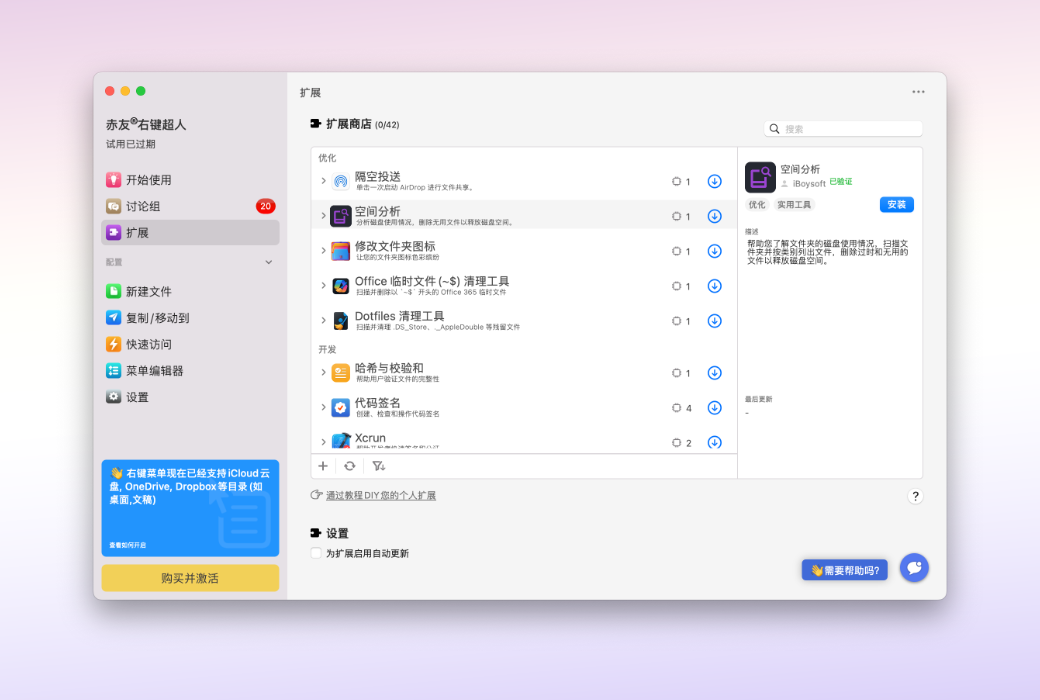Image resolution: width=1040 pixels, height=700 pixels.
Task: Expand the Xcrun row
Action: 323,442
